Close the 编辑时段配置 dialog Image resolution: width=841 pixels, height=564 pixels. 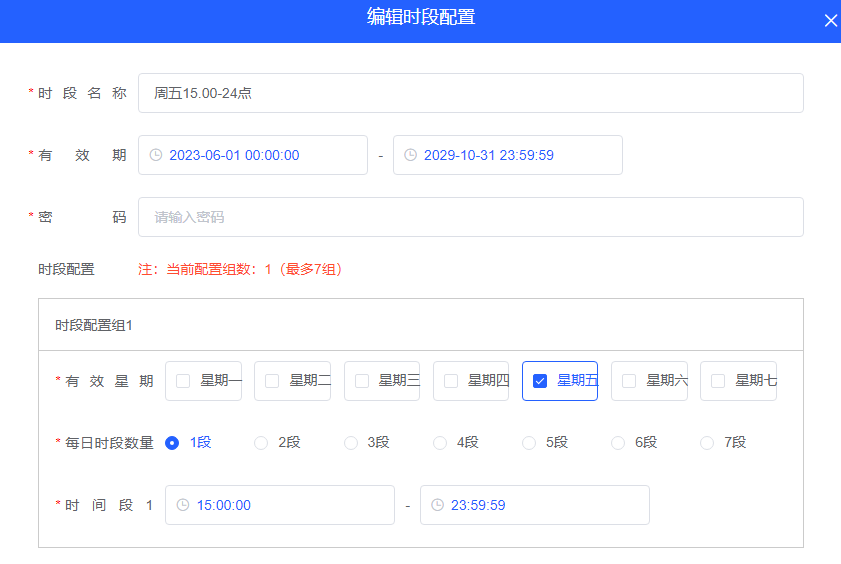830,21
